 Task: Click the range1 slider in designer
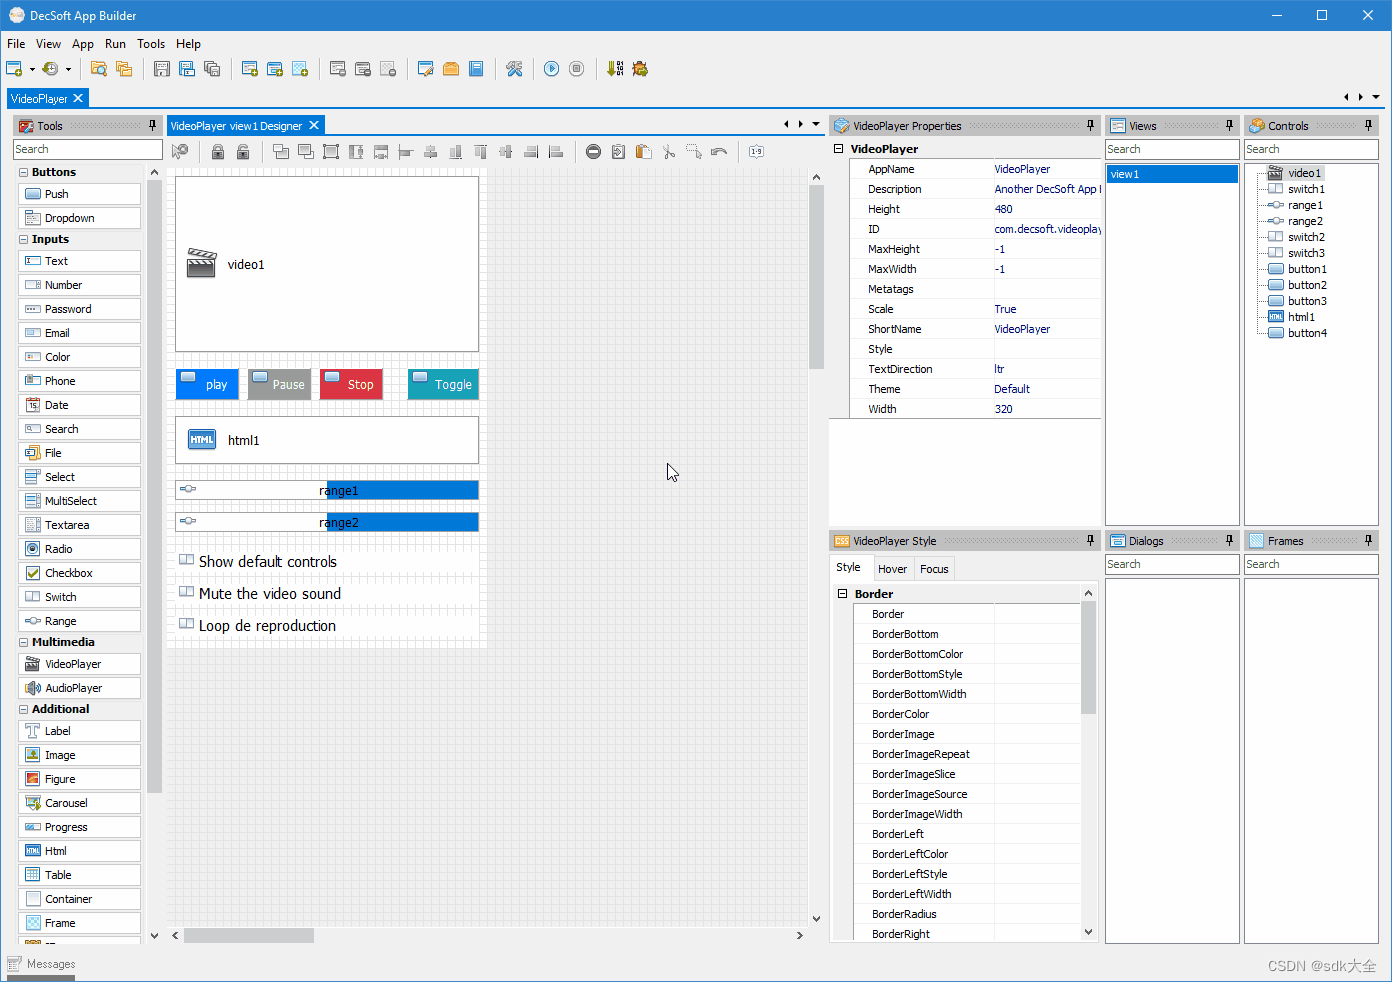327,490
